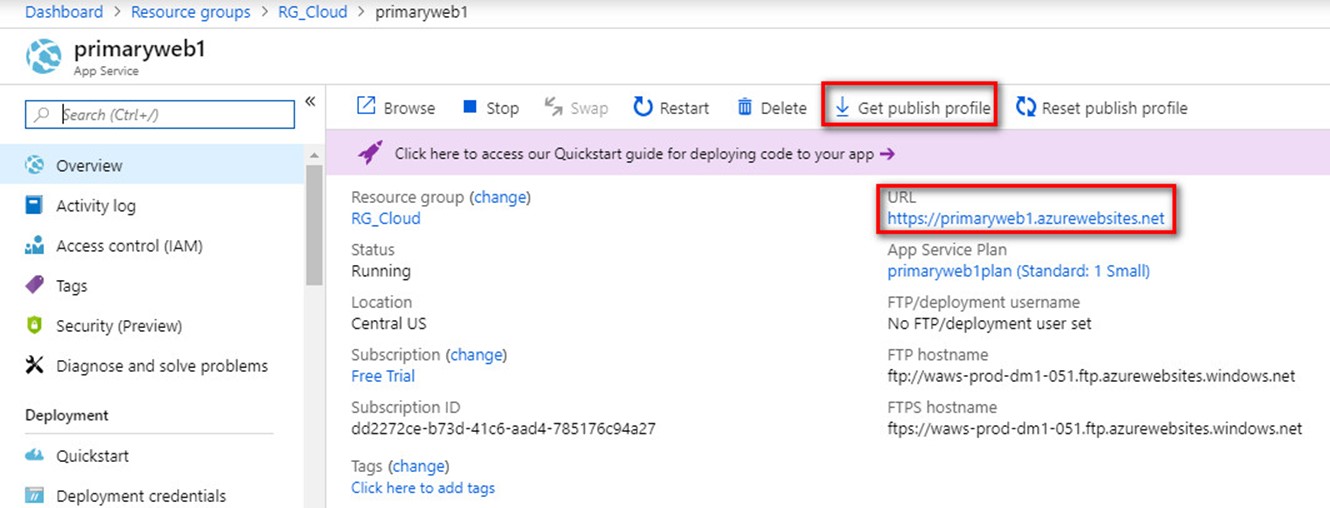Screen dimensions: 1330x508
Task: Click the green Security shield icon
Action: [x=35, y=325]
